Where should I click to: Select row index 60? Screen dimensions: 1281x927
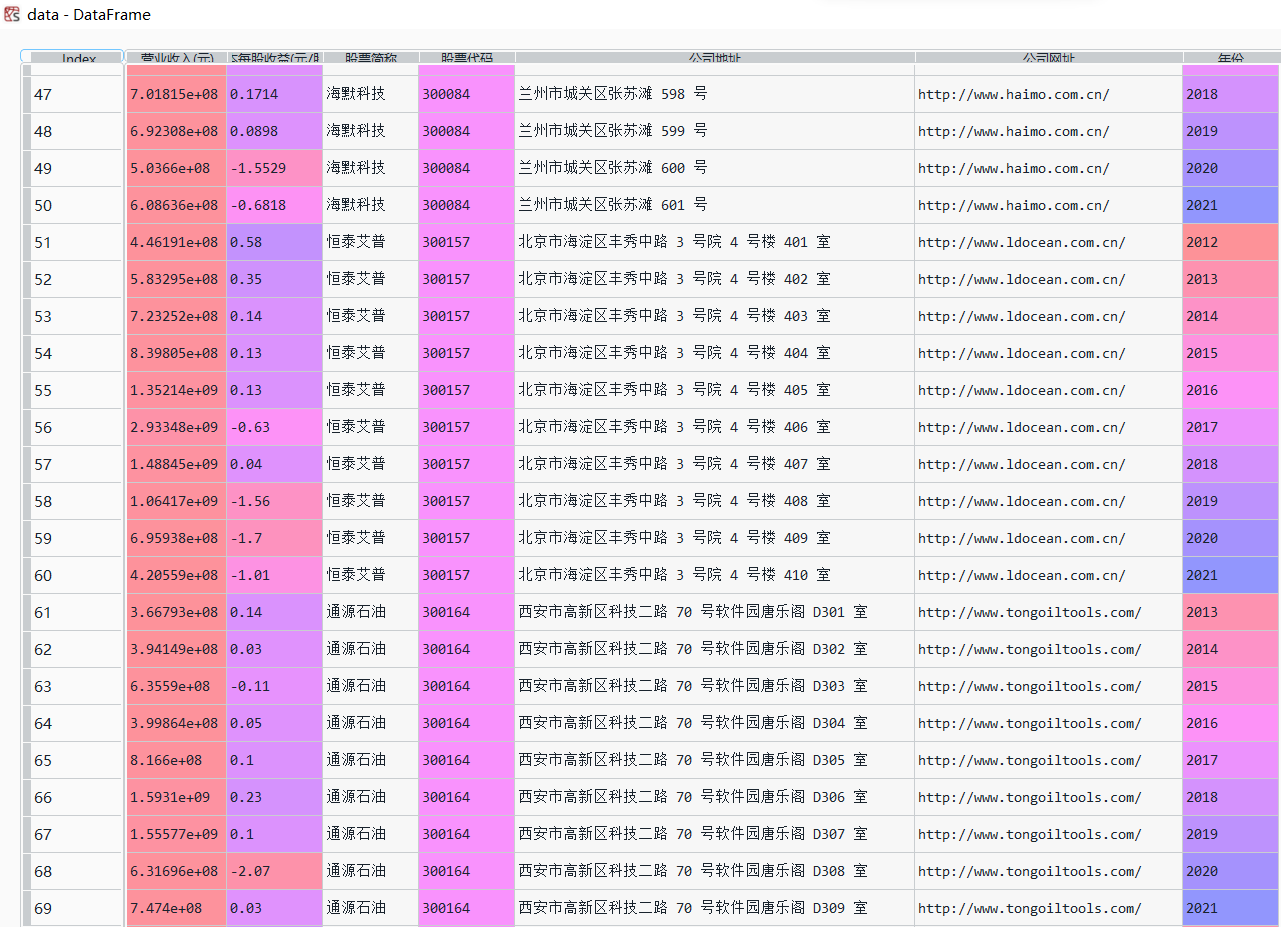tap(76, 576)
